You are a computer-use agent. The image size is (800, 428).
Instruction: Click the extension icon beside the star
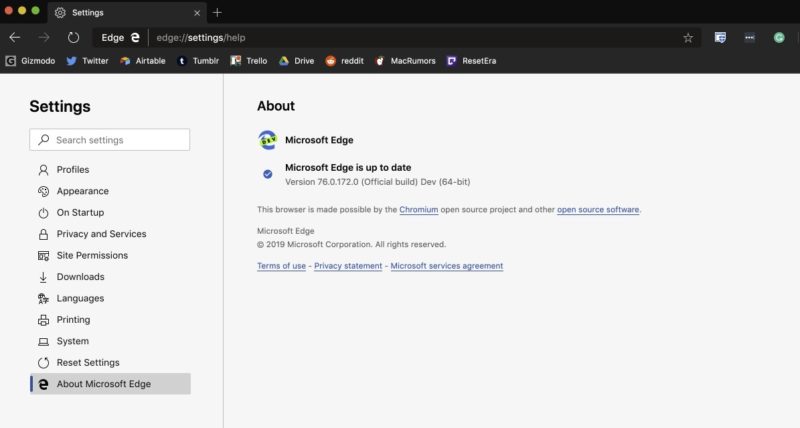[720, 37]
